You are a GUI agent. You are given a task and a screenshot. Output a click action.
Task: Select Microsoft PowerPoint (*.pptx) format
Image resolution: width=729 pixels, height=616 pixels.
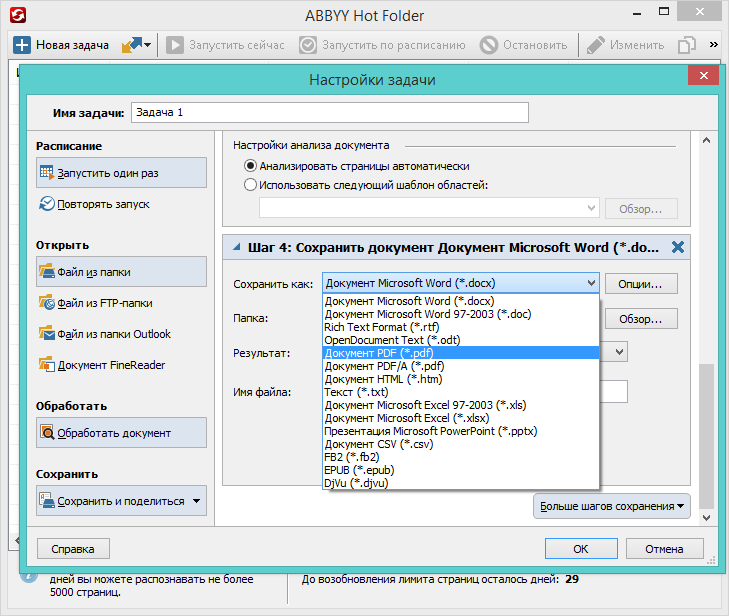pyautogui.click(x=461, y=431)
